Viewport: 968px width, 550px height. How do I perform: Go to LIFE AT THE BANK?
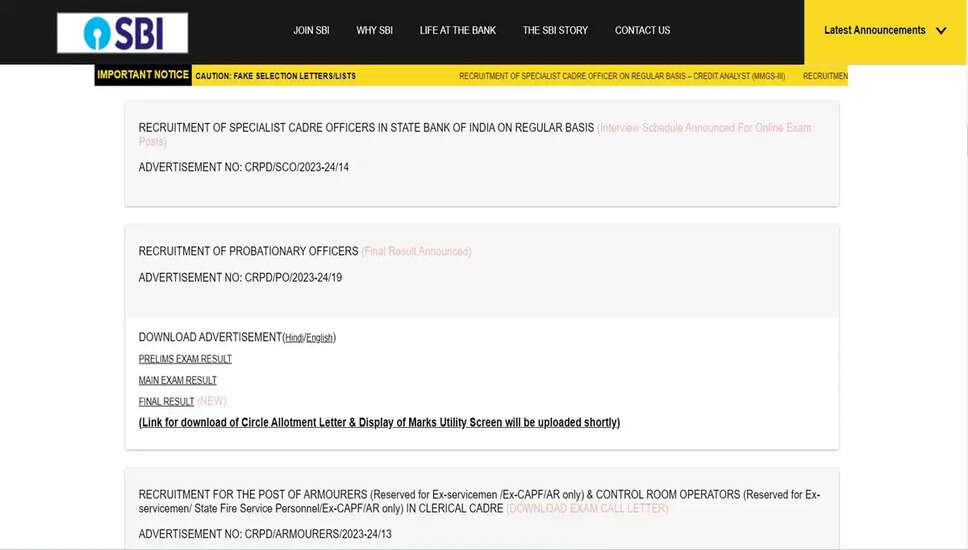click(x=457, y=31)
